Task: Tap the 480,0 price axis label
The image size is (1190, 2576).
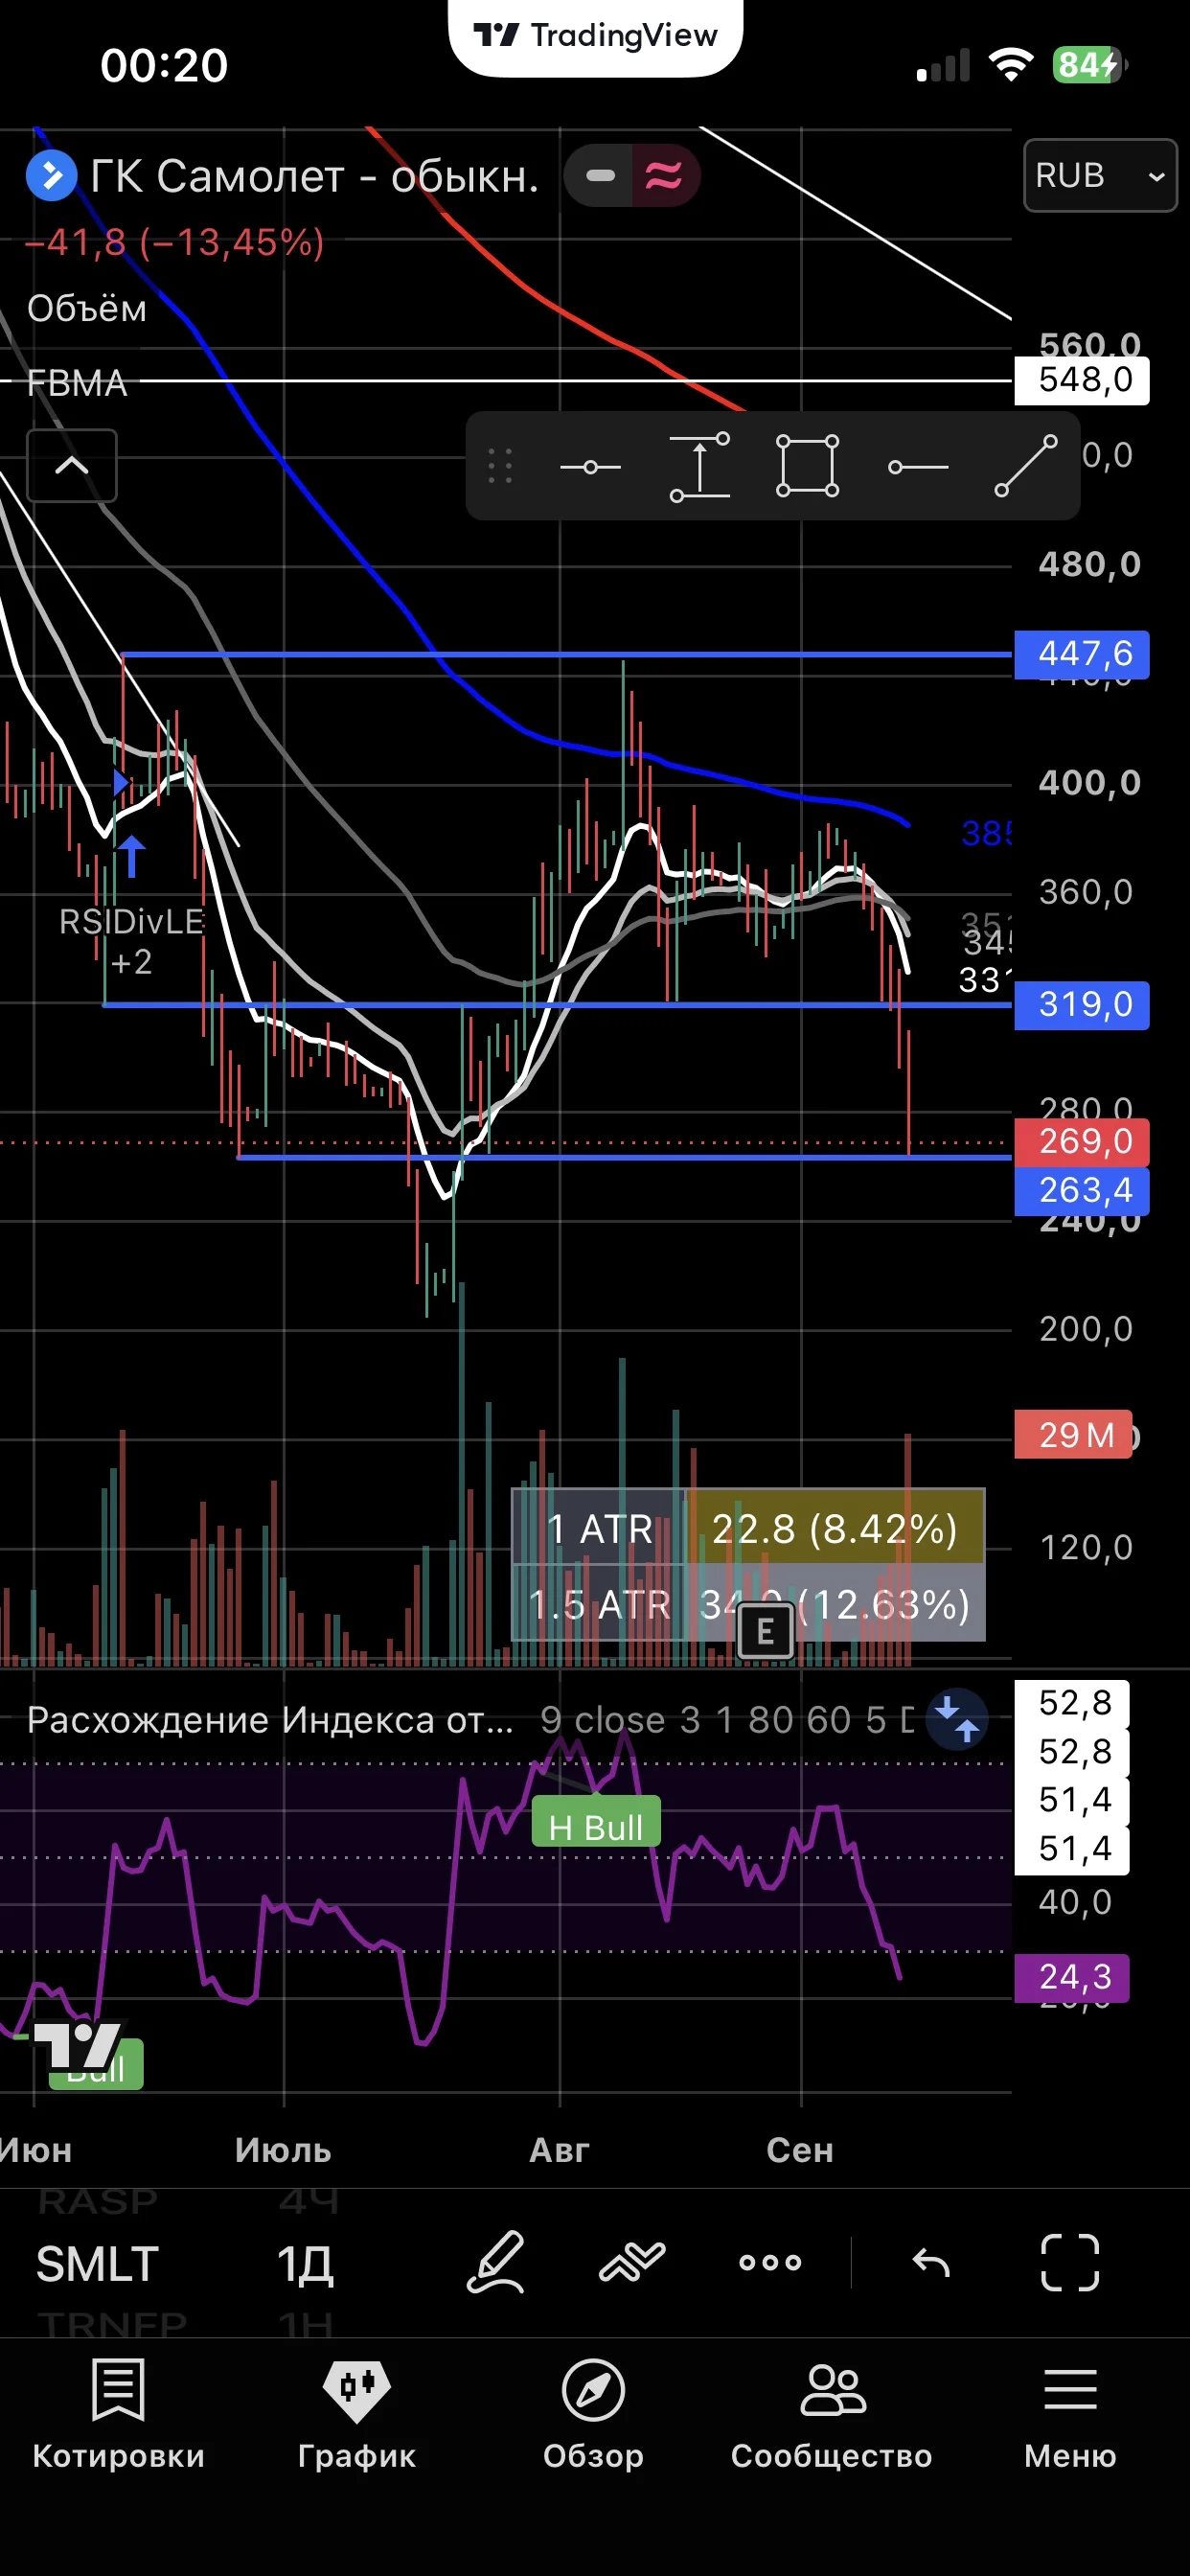Action: click(x=1089, y=564)
